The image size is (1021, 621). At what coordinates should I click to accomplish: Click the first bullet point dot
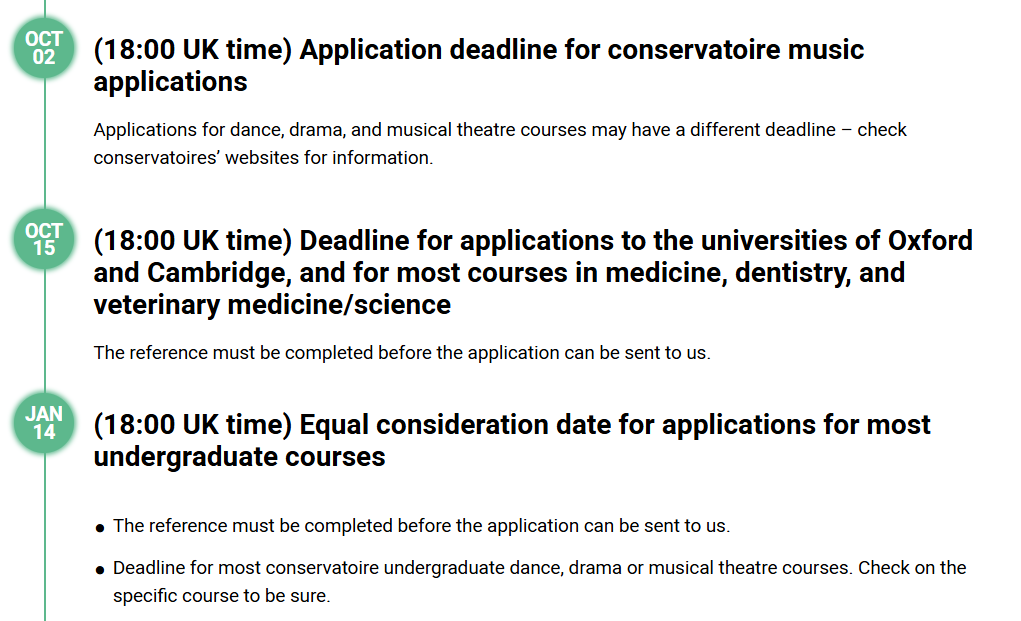[100, 528]
